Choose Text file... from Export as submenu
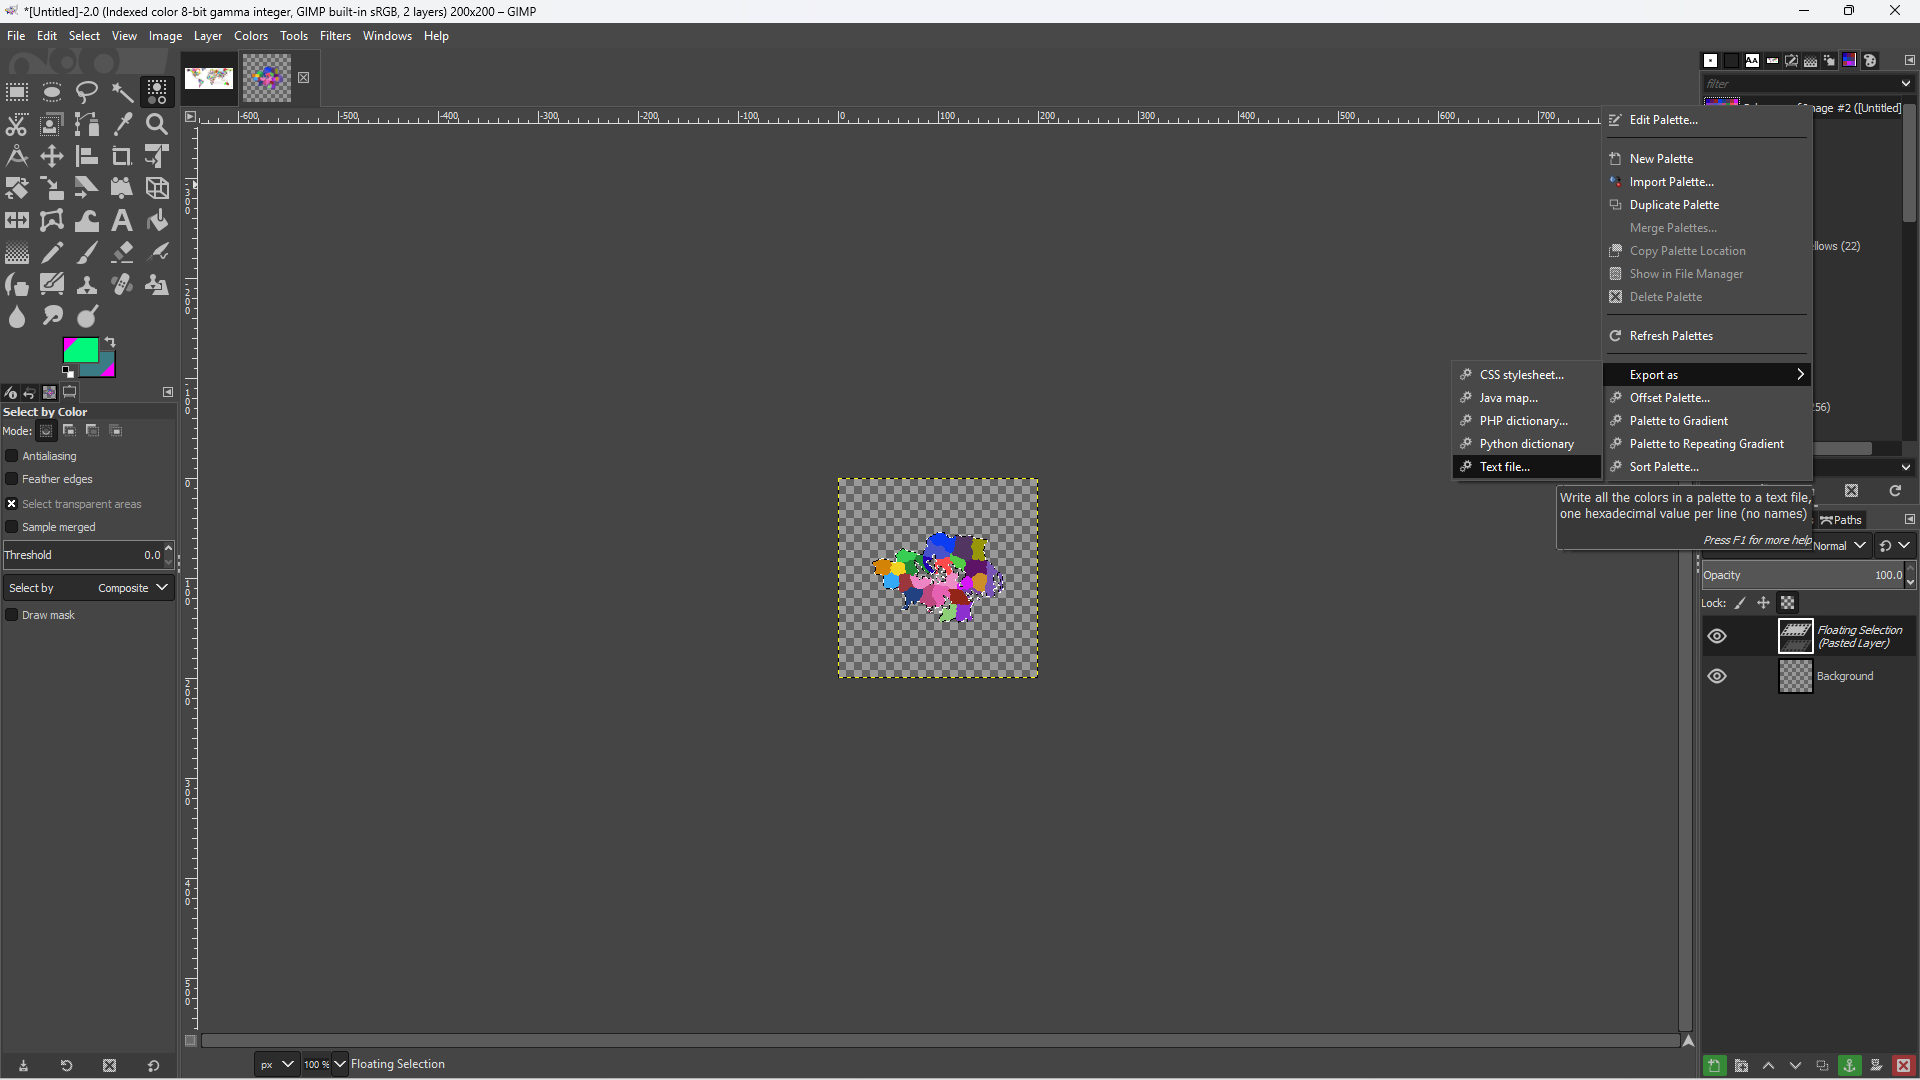 (1504, 467)
